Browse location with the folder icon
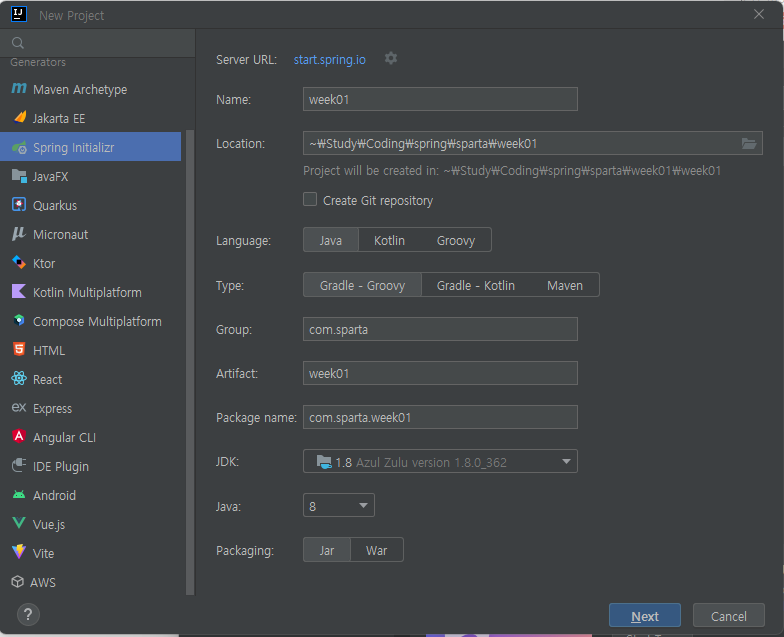 coord(748,144)
